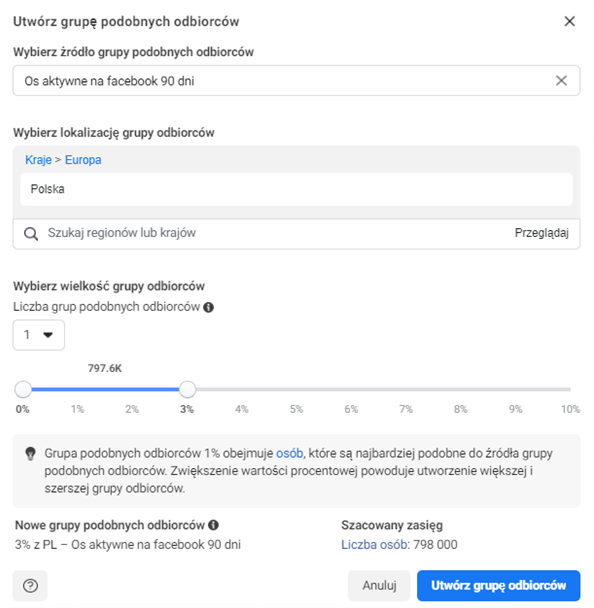Click the Liczba osób link in estimated reach
Screen dimensions: 594x608
(x=374, y=545)
